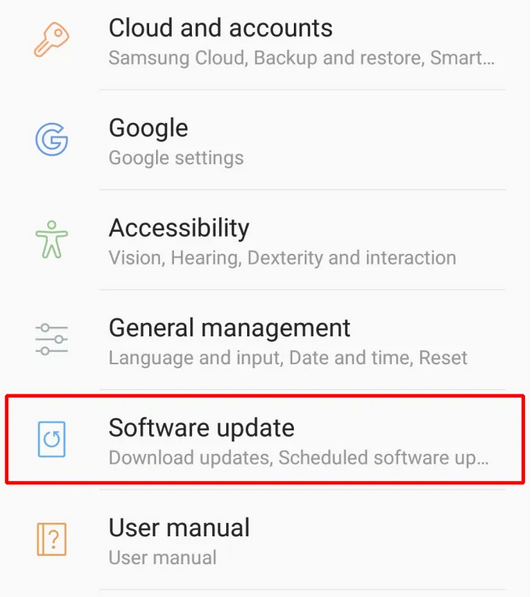The width and height of the screenshot is (531, 597).
Task: Tap Samsung Cloud, Backup and restore subtitle
Action: [302, 58]
